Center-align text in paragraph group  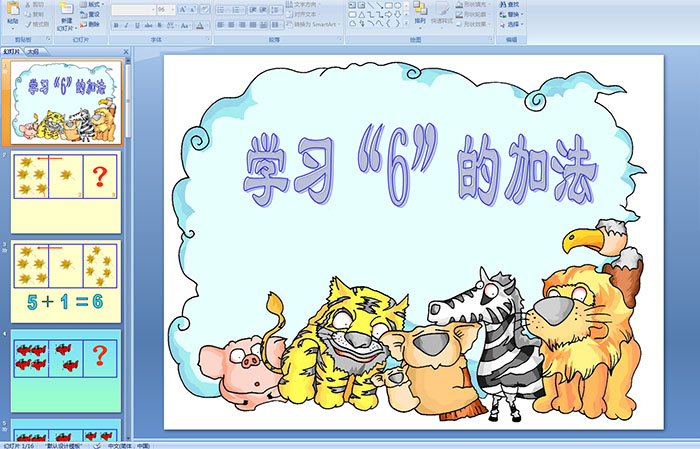click(x=231, y=25)
